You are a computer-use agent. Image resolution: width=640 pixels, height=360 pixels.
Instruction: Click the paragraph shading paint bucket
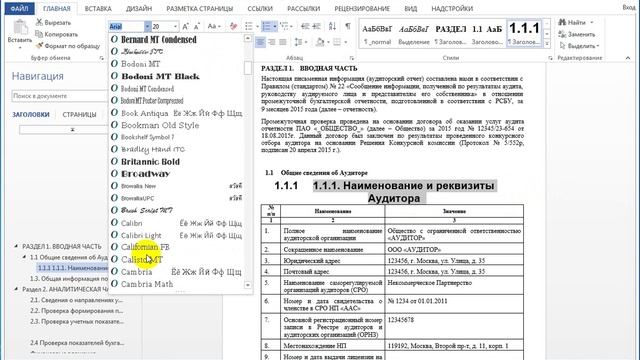point(320,42)
